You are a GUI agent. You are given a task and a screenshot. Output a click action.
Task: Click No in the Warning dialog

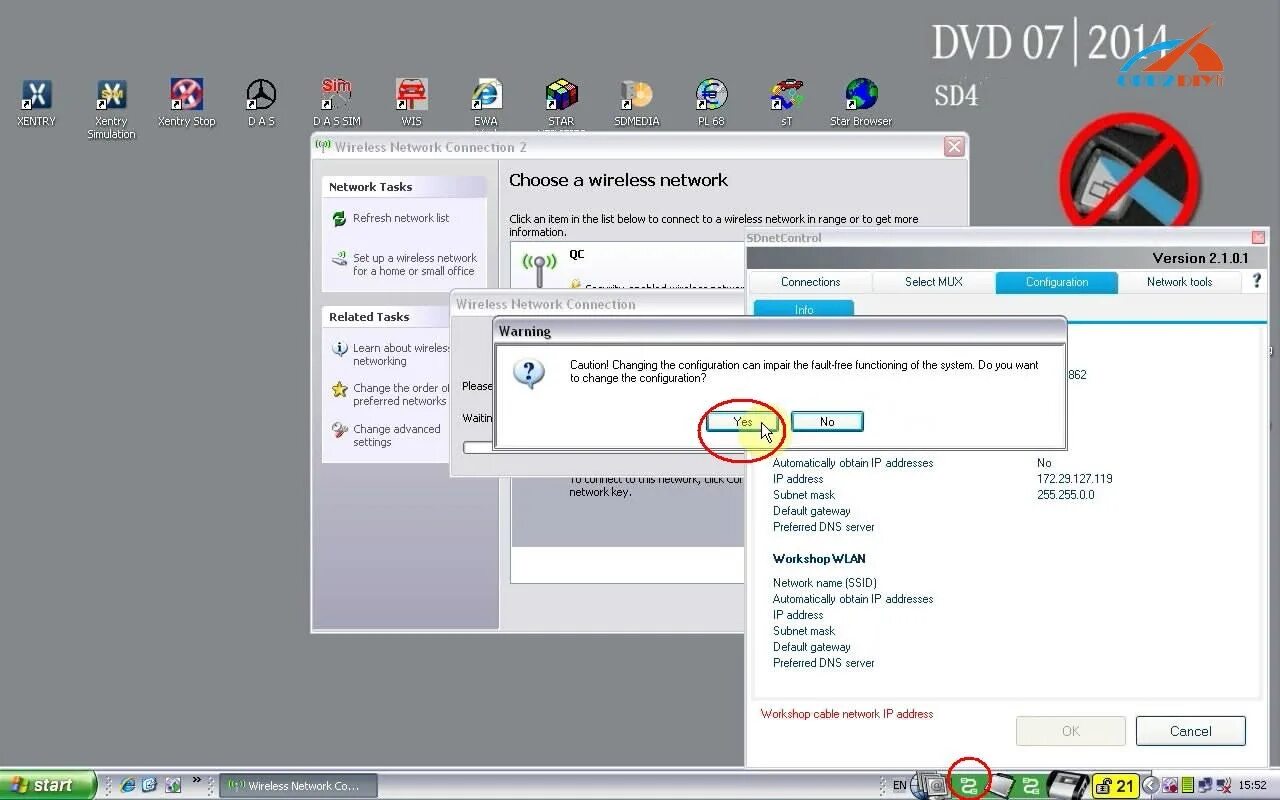pos(827,422)
